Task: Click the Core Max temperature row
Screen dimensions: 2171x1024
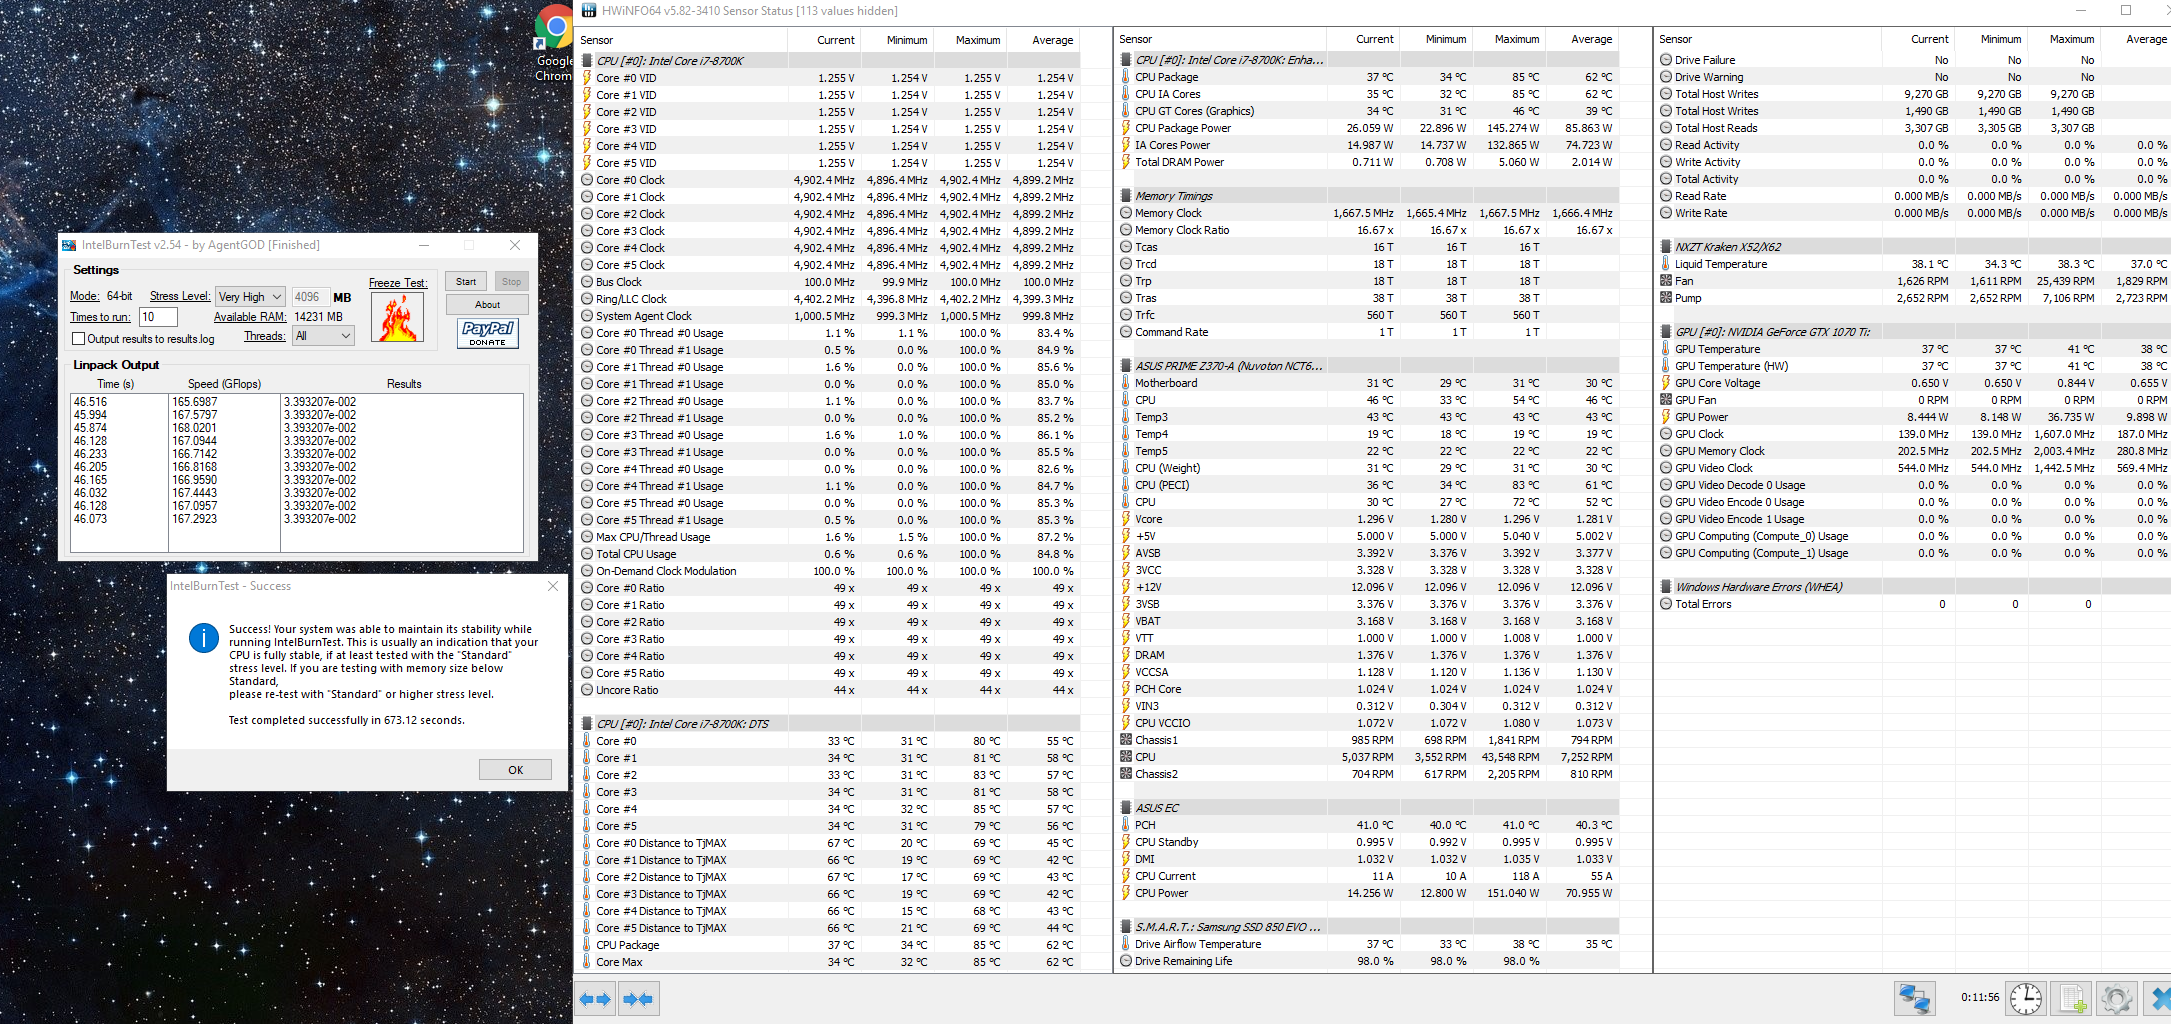Action: pyautogui.click(x=828, y=962)
